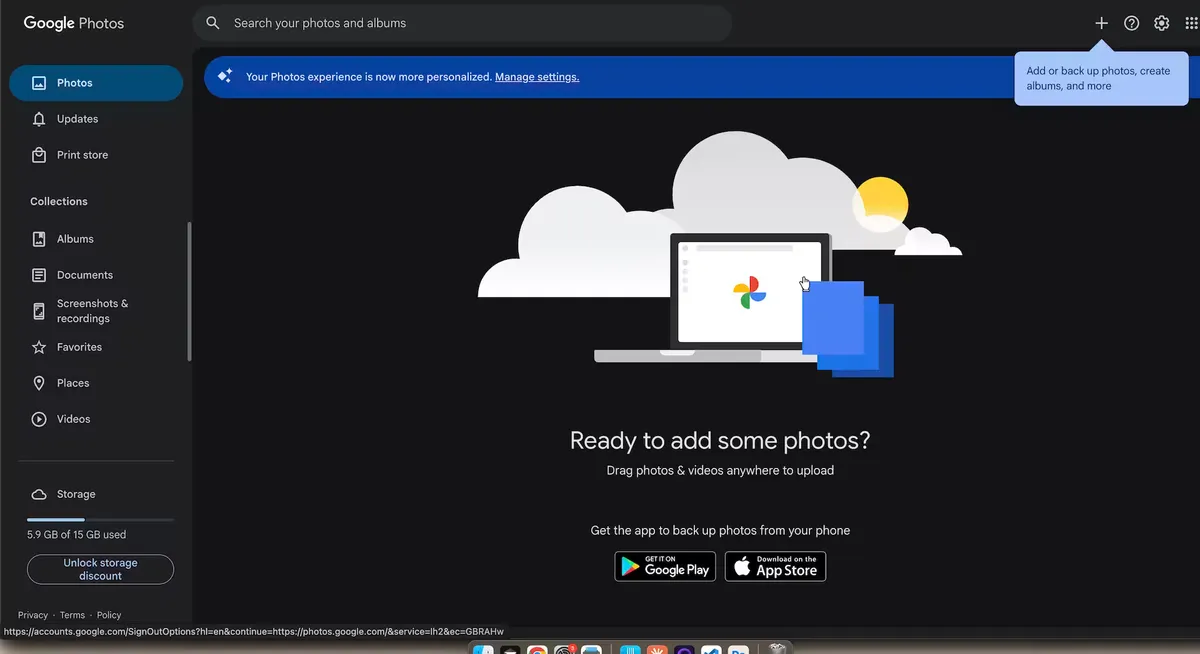Screen dimensions: 1200x654
Task: Click the pinwheel logo on the laptop illustration
Action: 750,292
